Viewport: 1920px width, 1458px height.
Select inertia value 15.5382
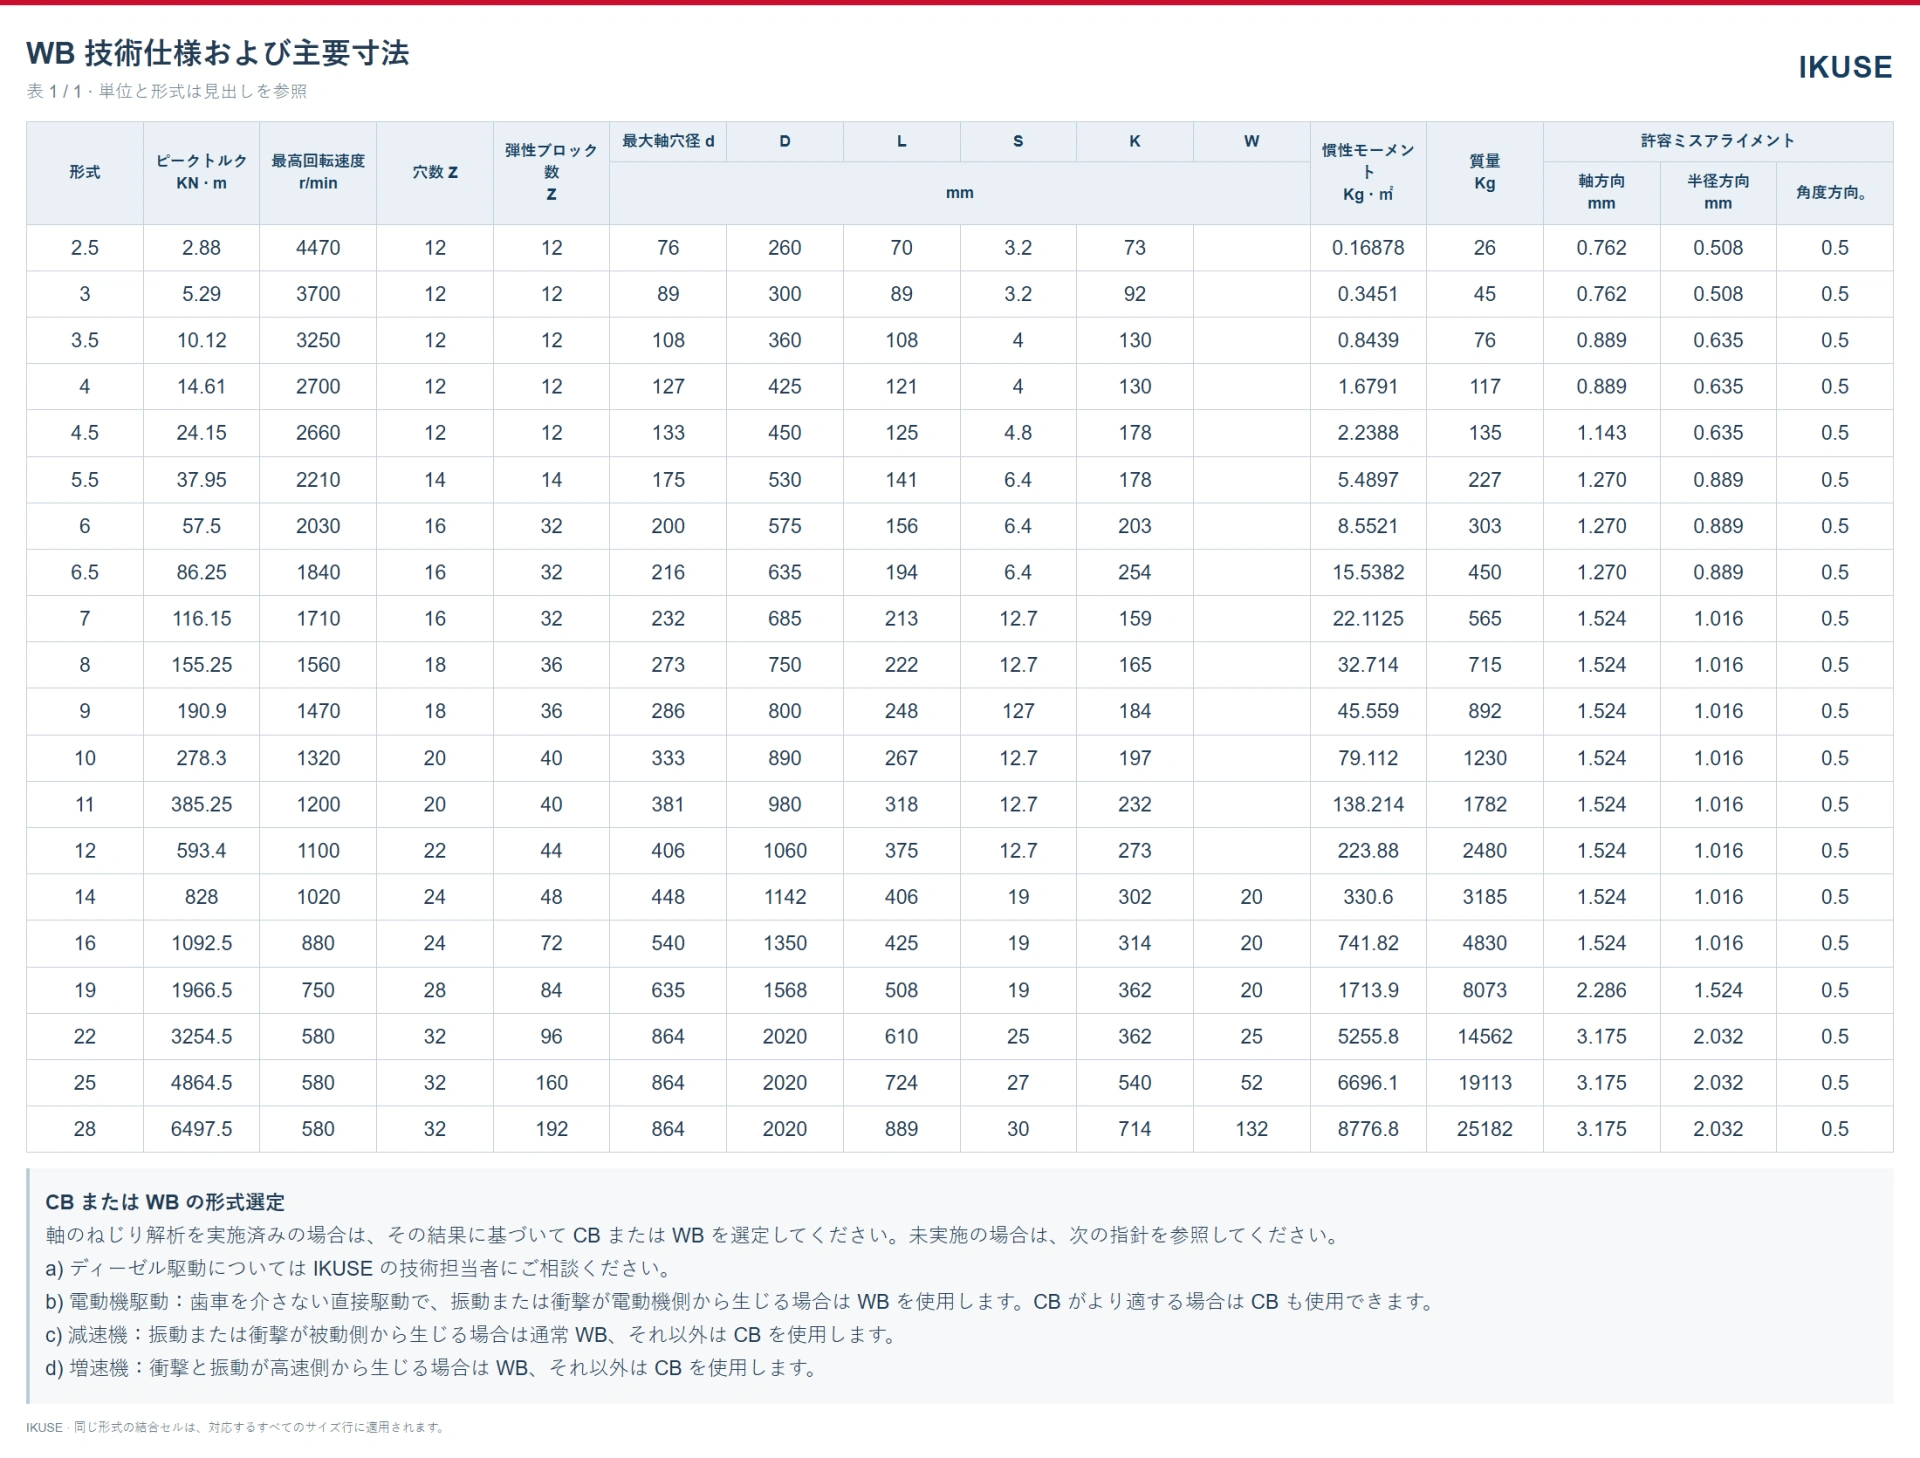click(1368, 572)
